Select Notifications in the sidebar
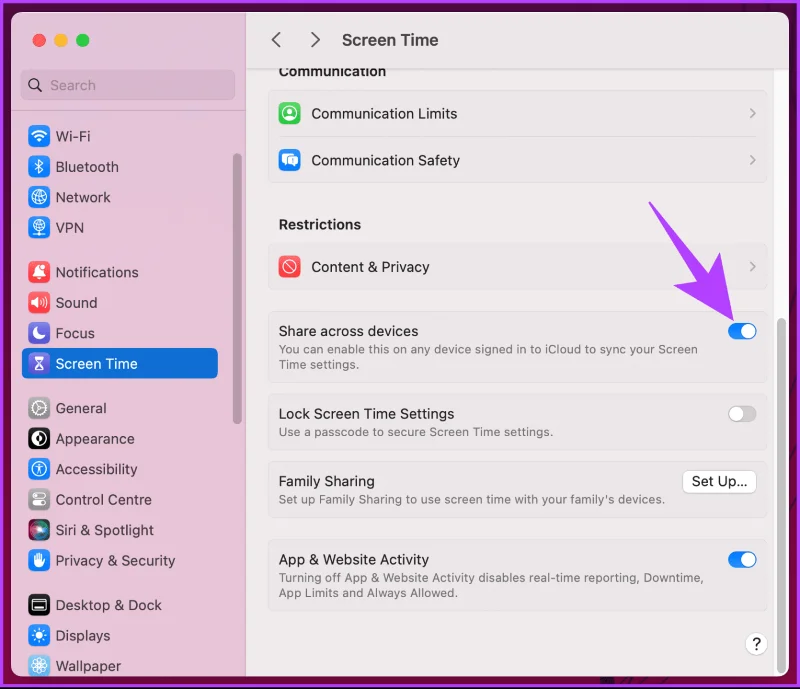 tap(120, 272)
